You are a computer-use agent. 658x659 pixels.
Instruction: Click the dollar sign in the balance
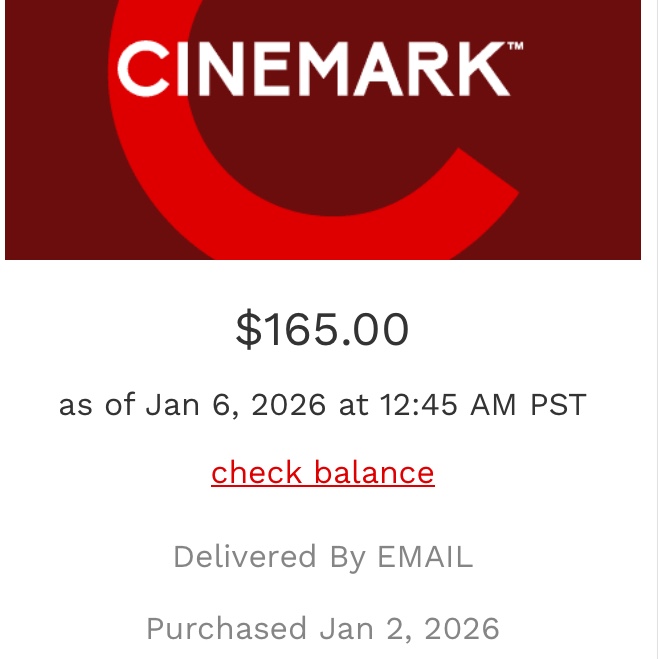click(246, 329)
